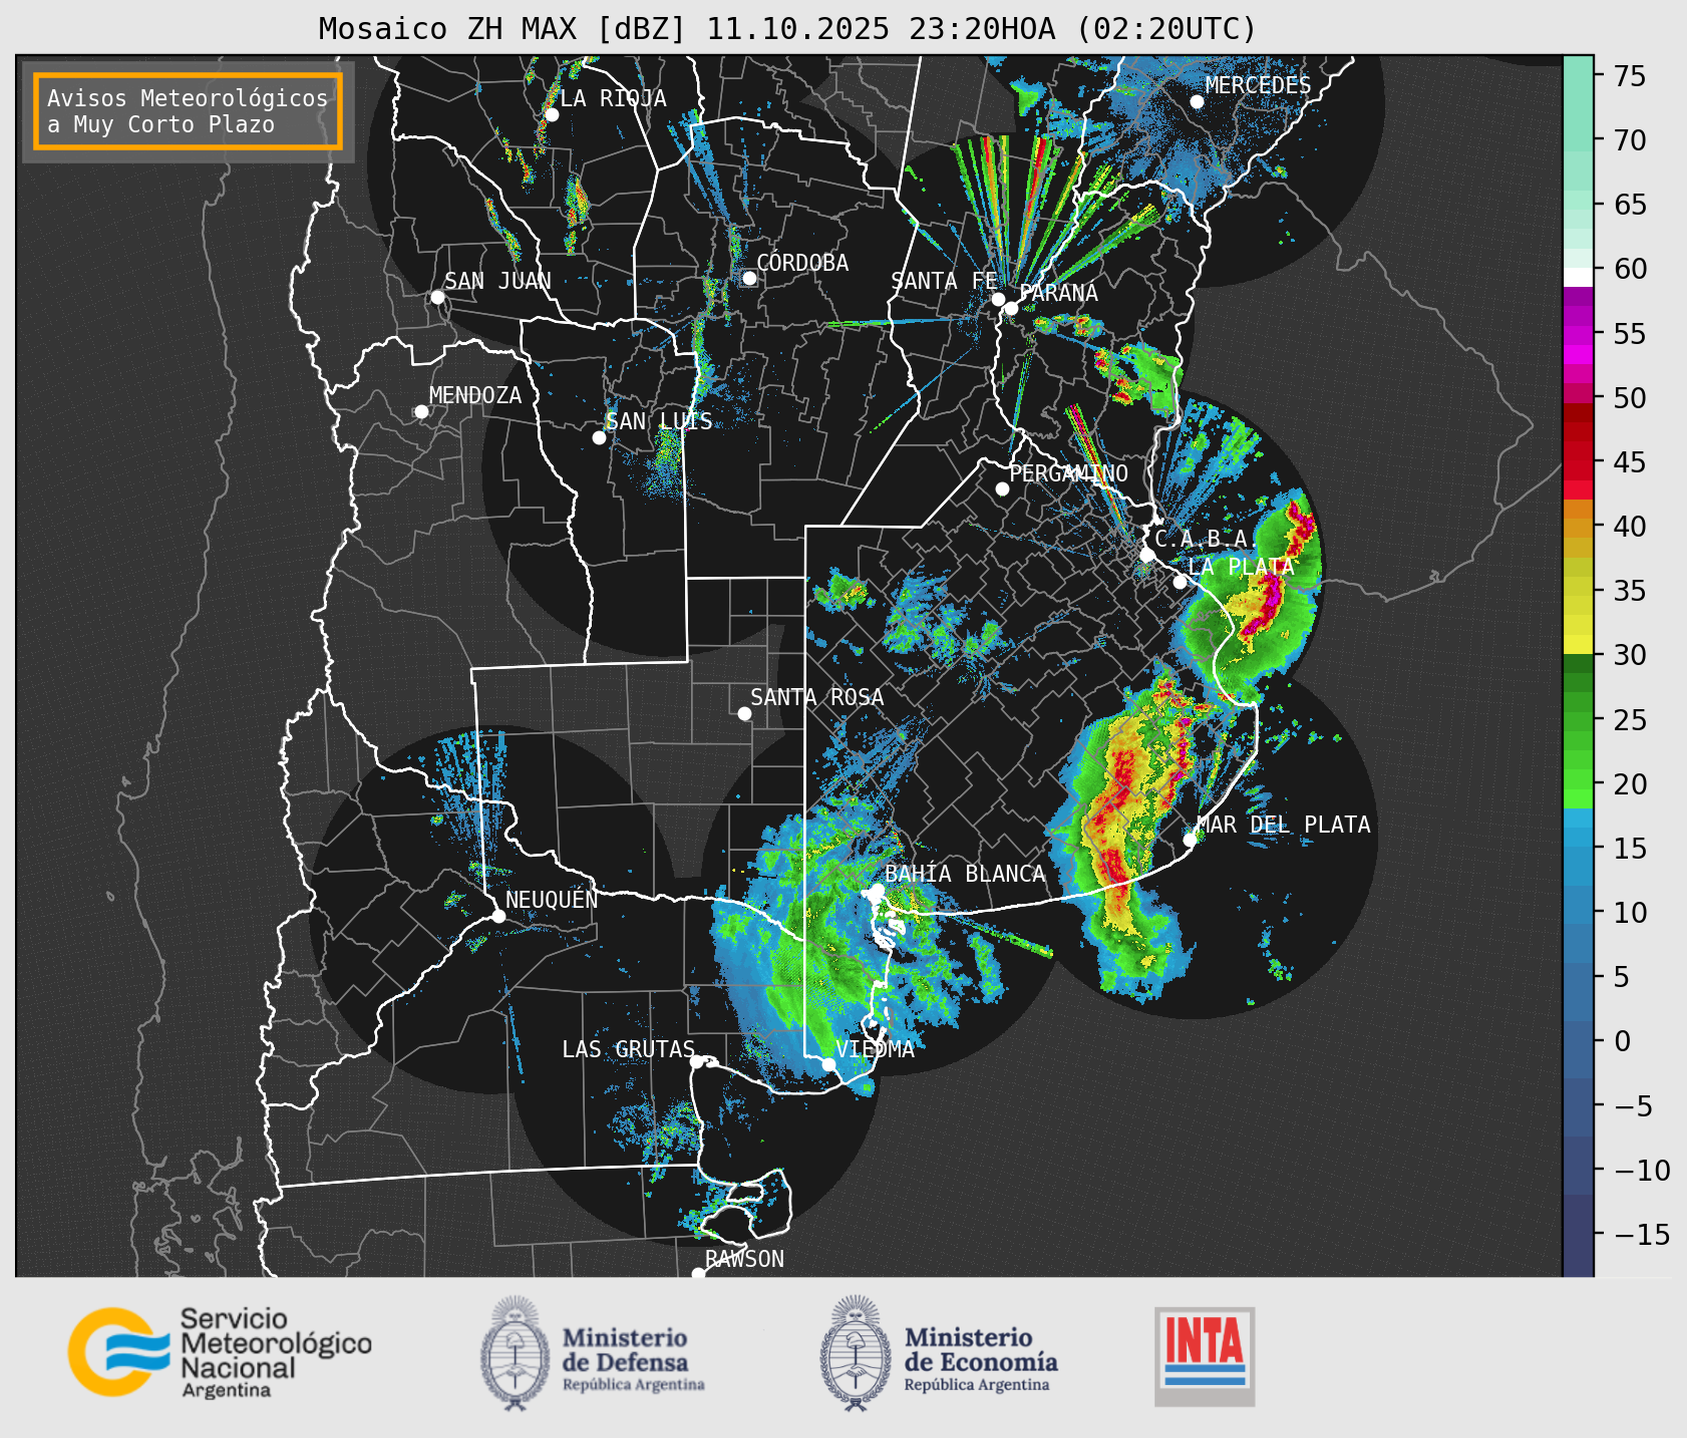Click the Mendoza marker dot
Viewport: 1687px width, 1438px height.
[x=421, y=412]
